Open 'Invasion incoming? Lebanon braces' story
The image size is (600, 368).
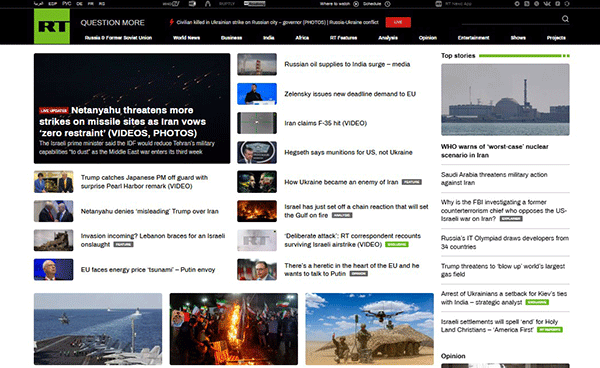click(153, 240)
